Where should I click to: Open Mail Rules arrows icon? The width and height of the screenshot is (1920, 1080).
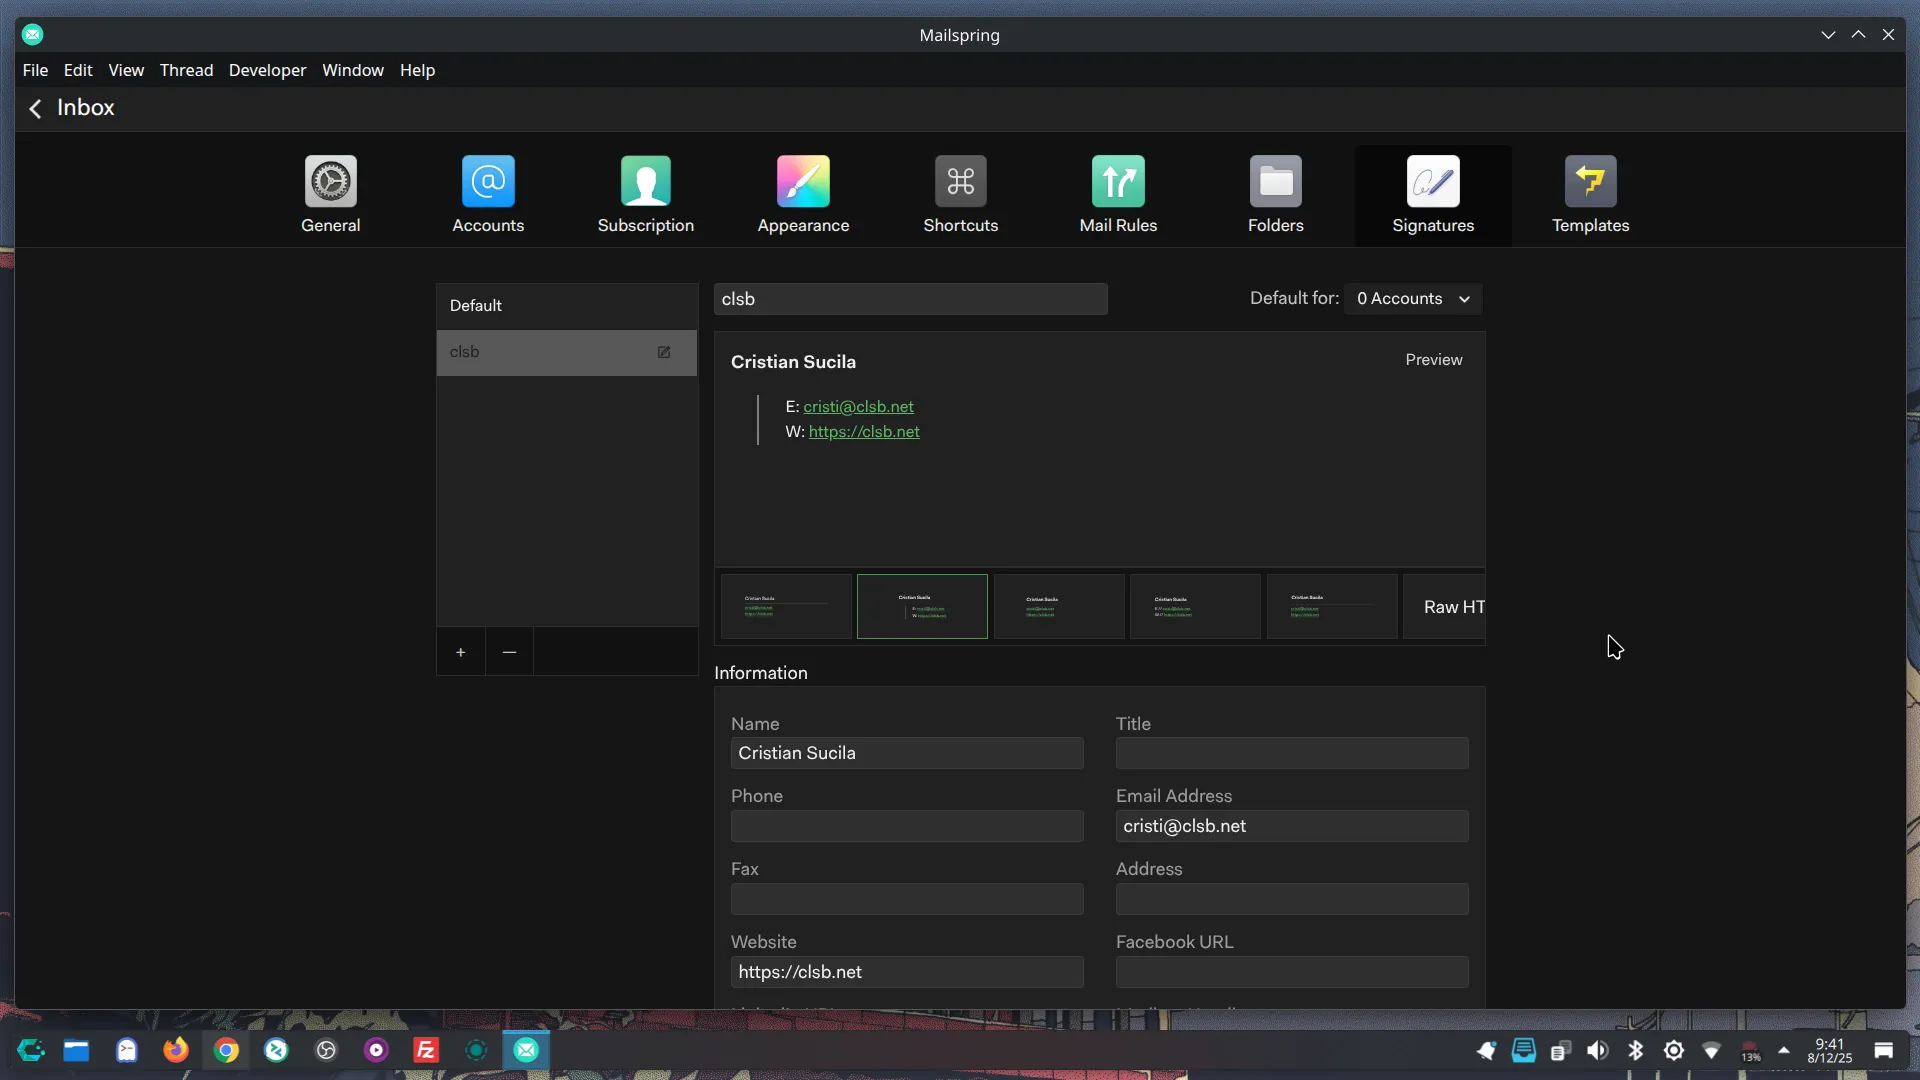1118,182
